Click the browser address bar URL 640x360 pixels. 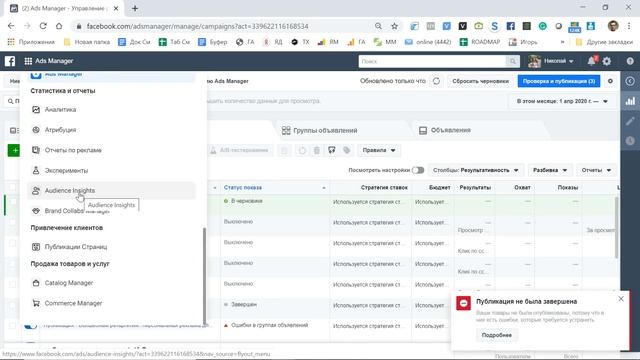tap(197, 26)
